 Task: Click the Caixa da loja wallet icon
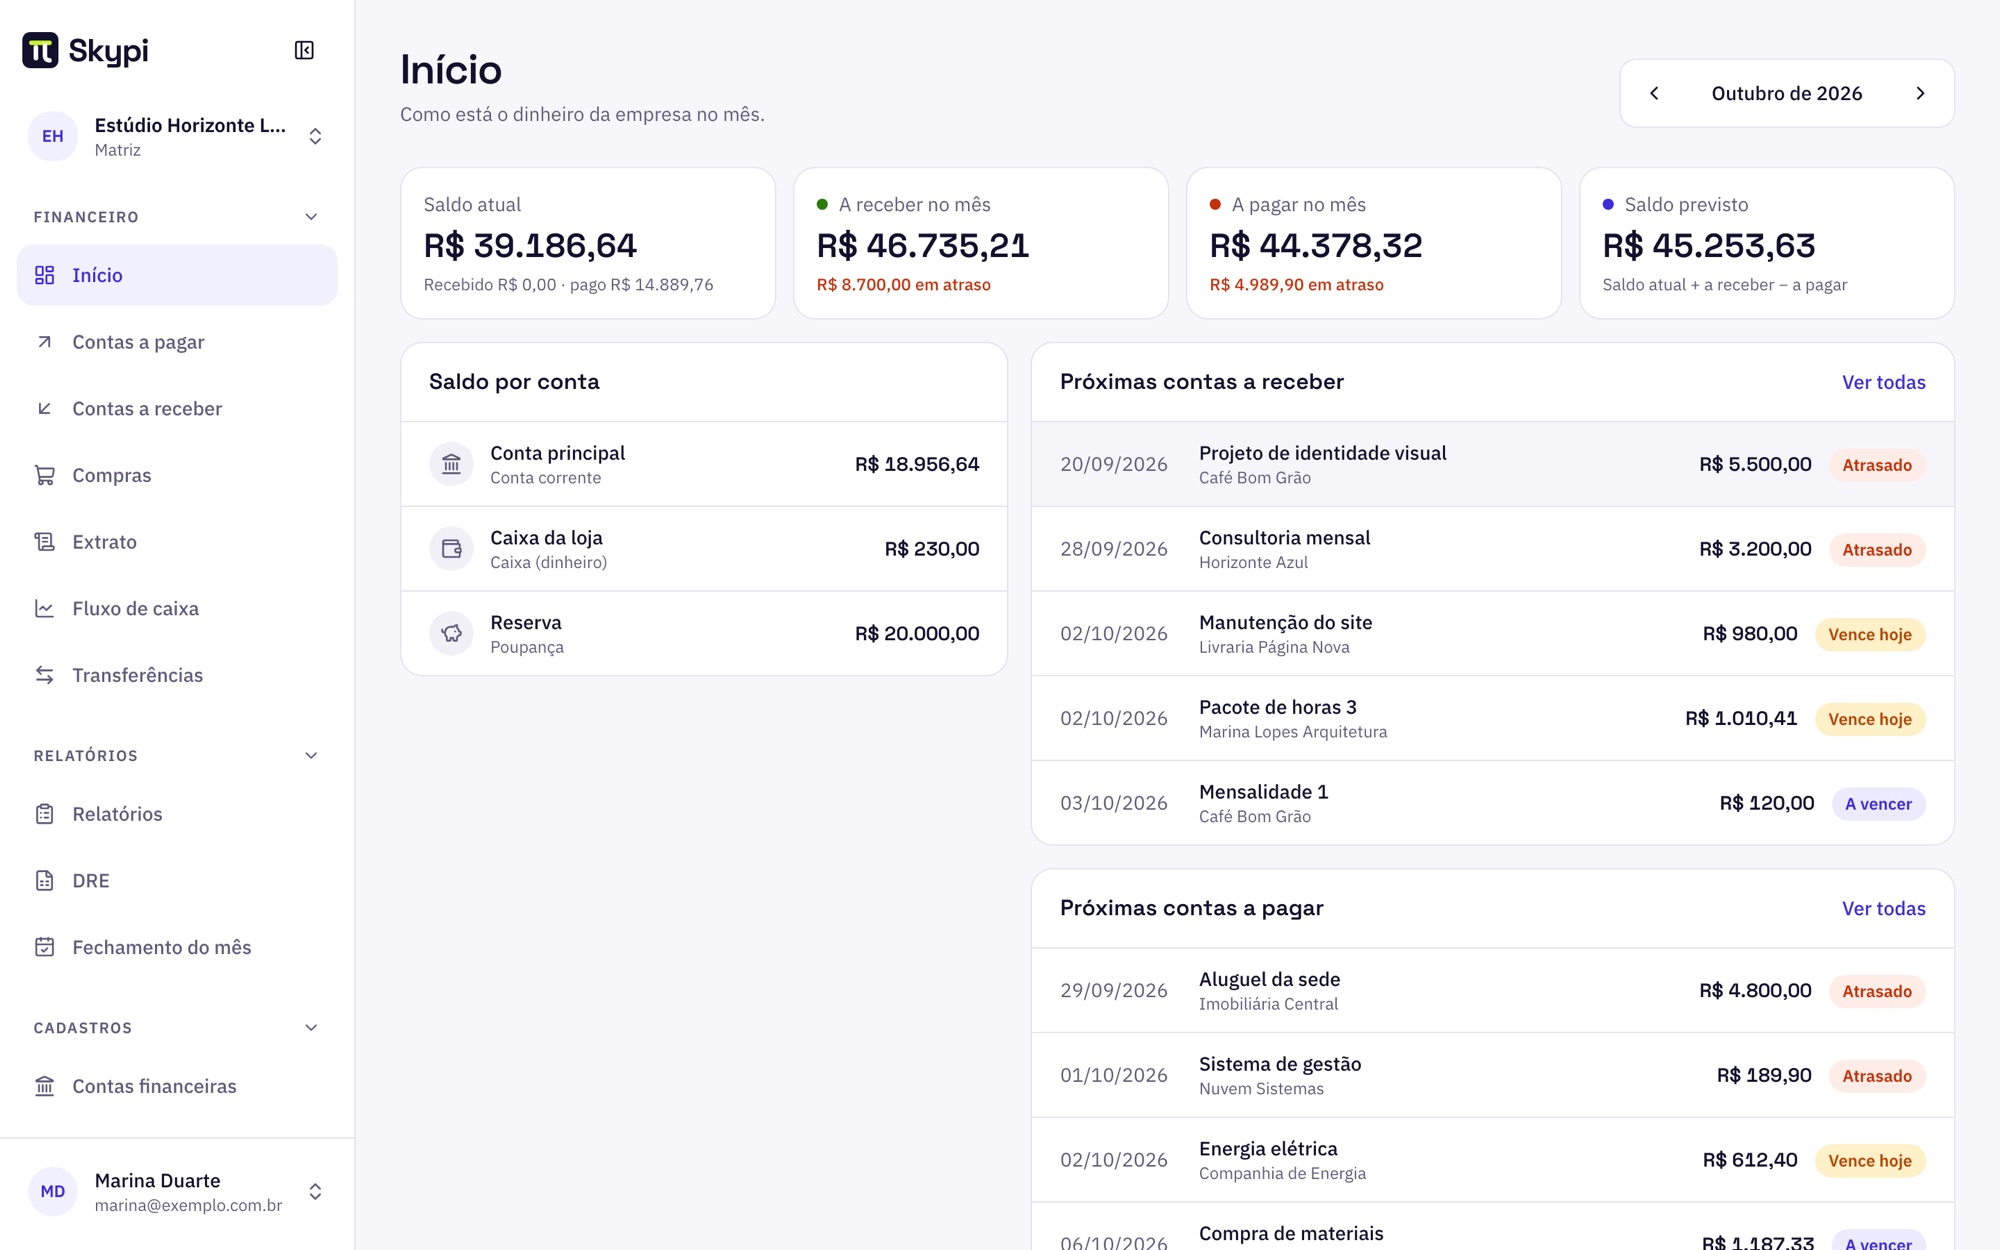point(452,549)
